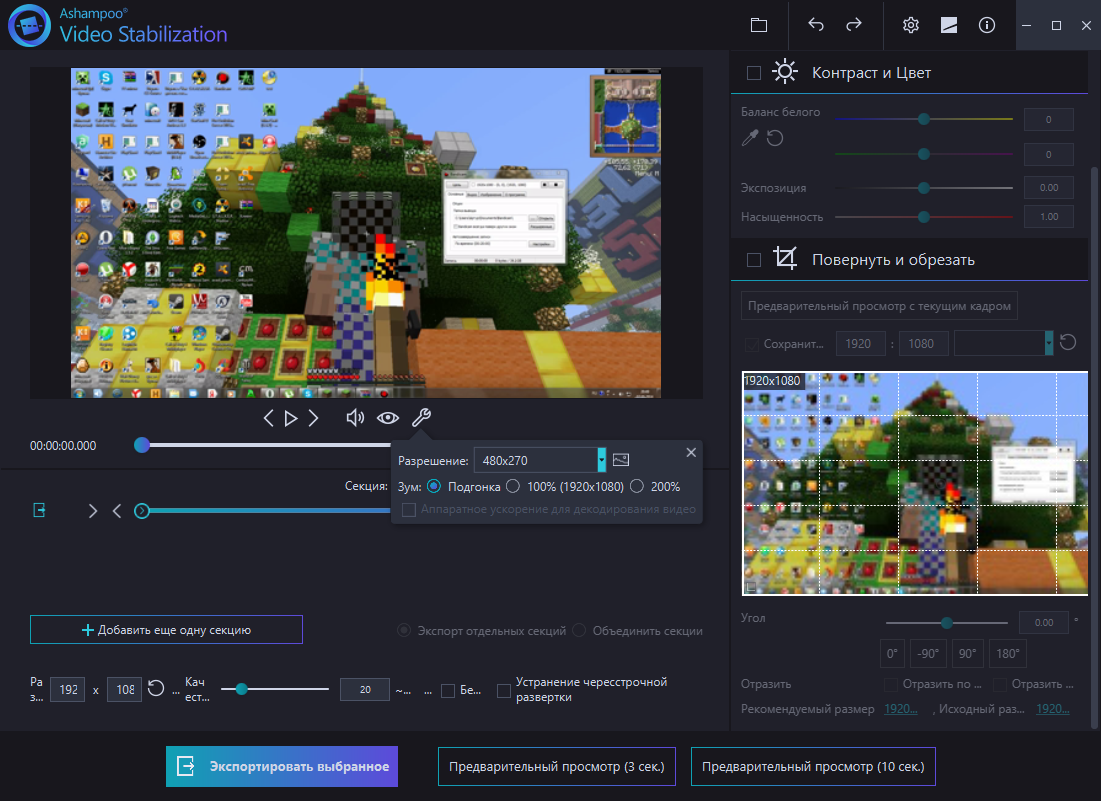
Task: Select the 200% zoom option
Action: [637, 486]
